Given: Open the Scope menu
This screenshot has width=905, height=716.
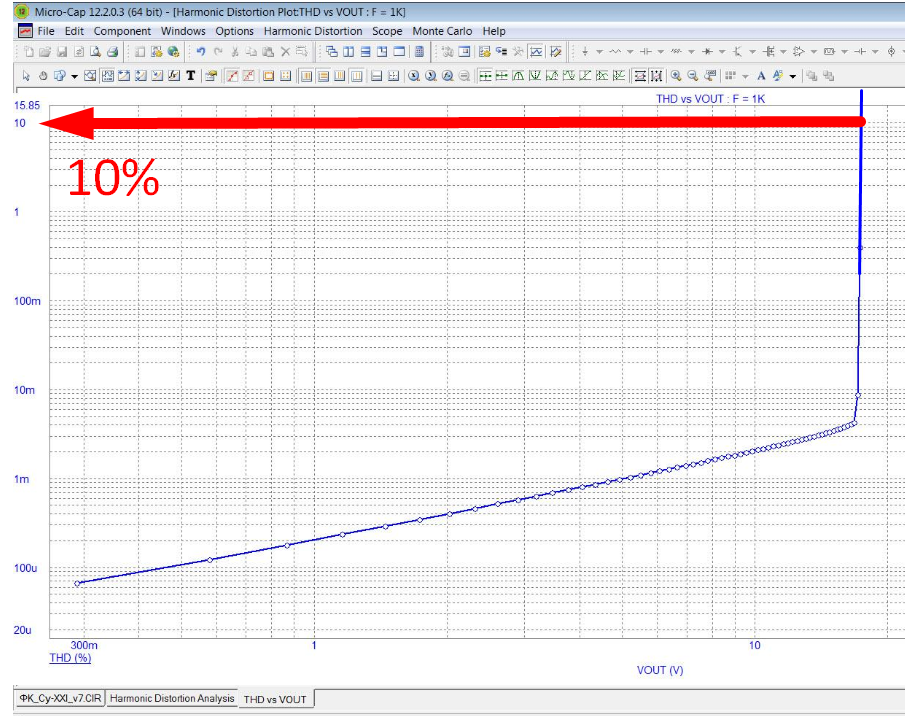Looking at the screenshot, I should tap(387, 31).
